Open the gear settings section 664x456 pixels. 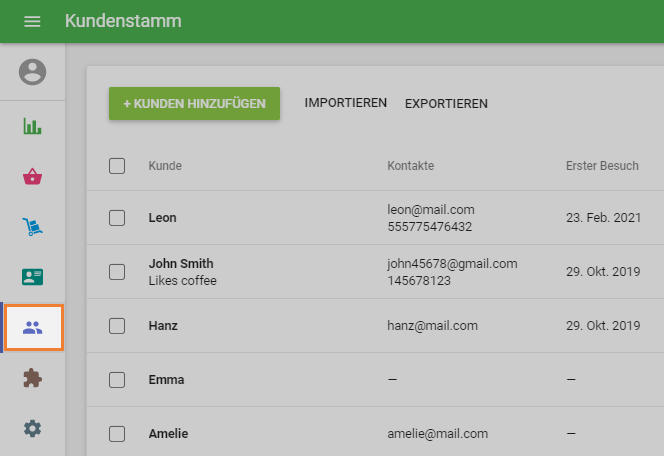pyautogui.click(x=33, y=429)
